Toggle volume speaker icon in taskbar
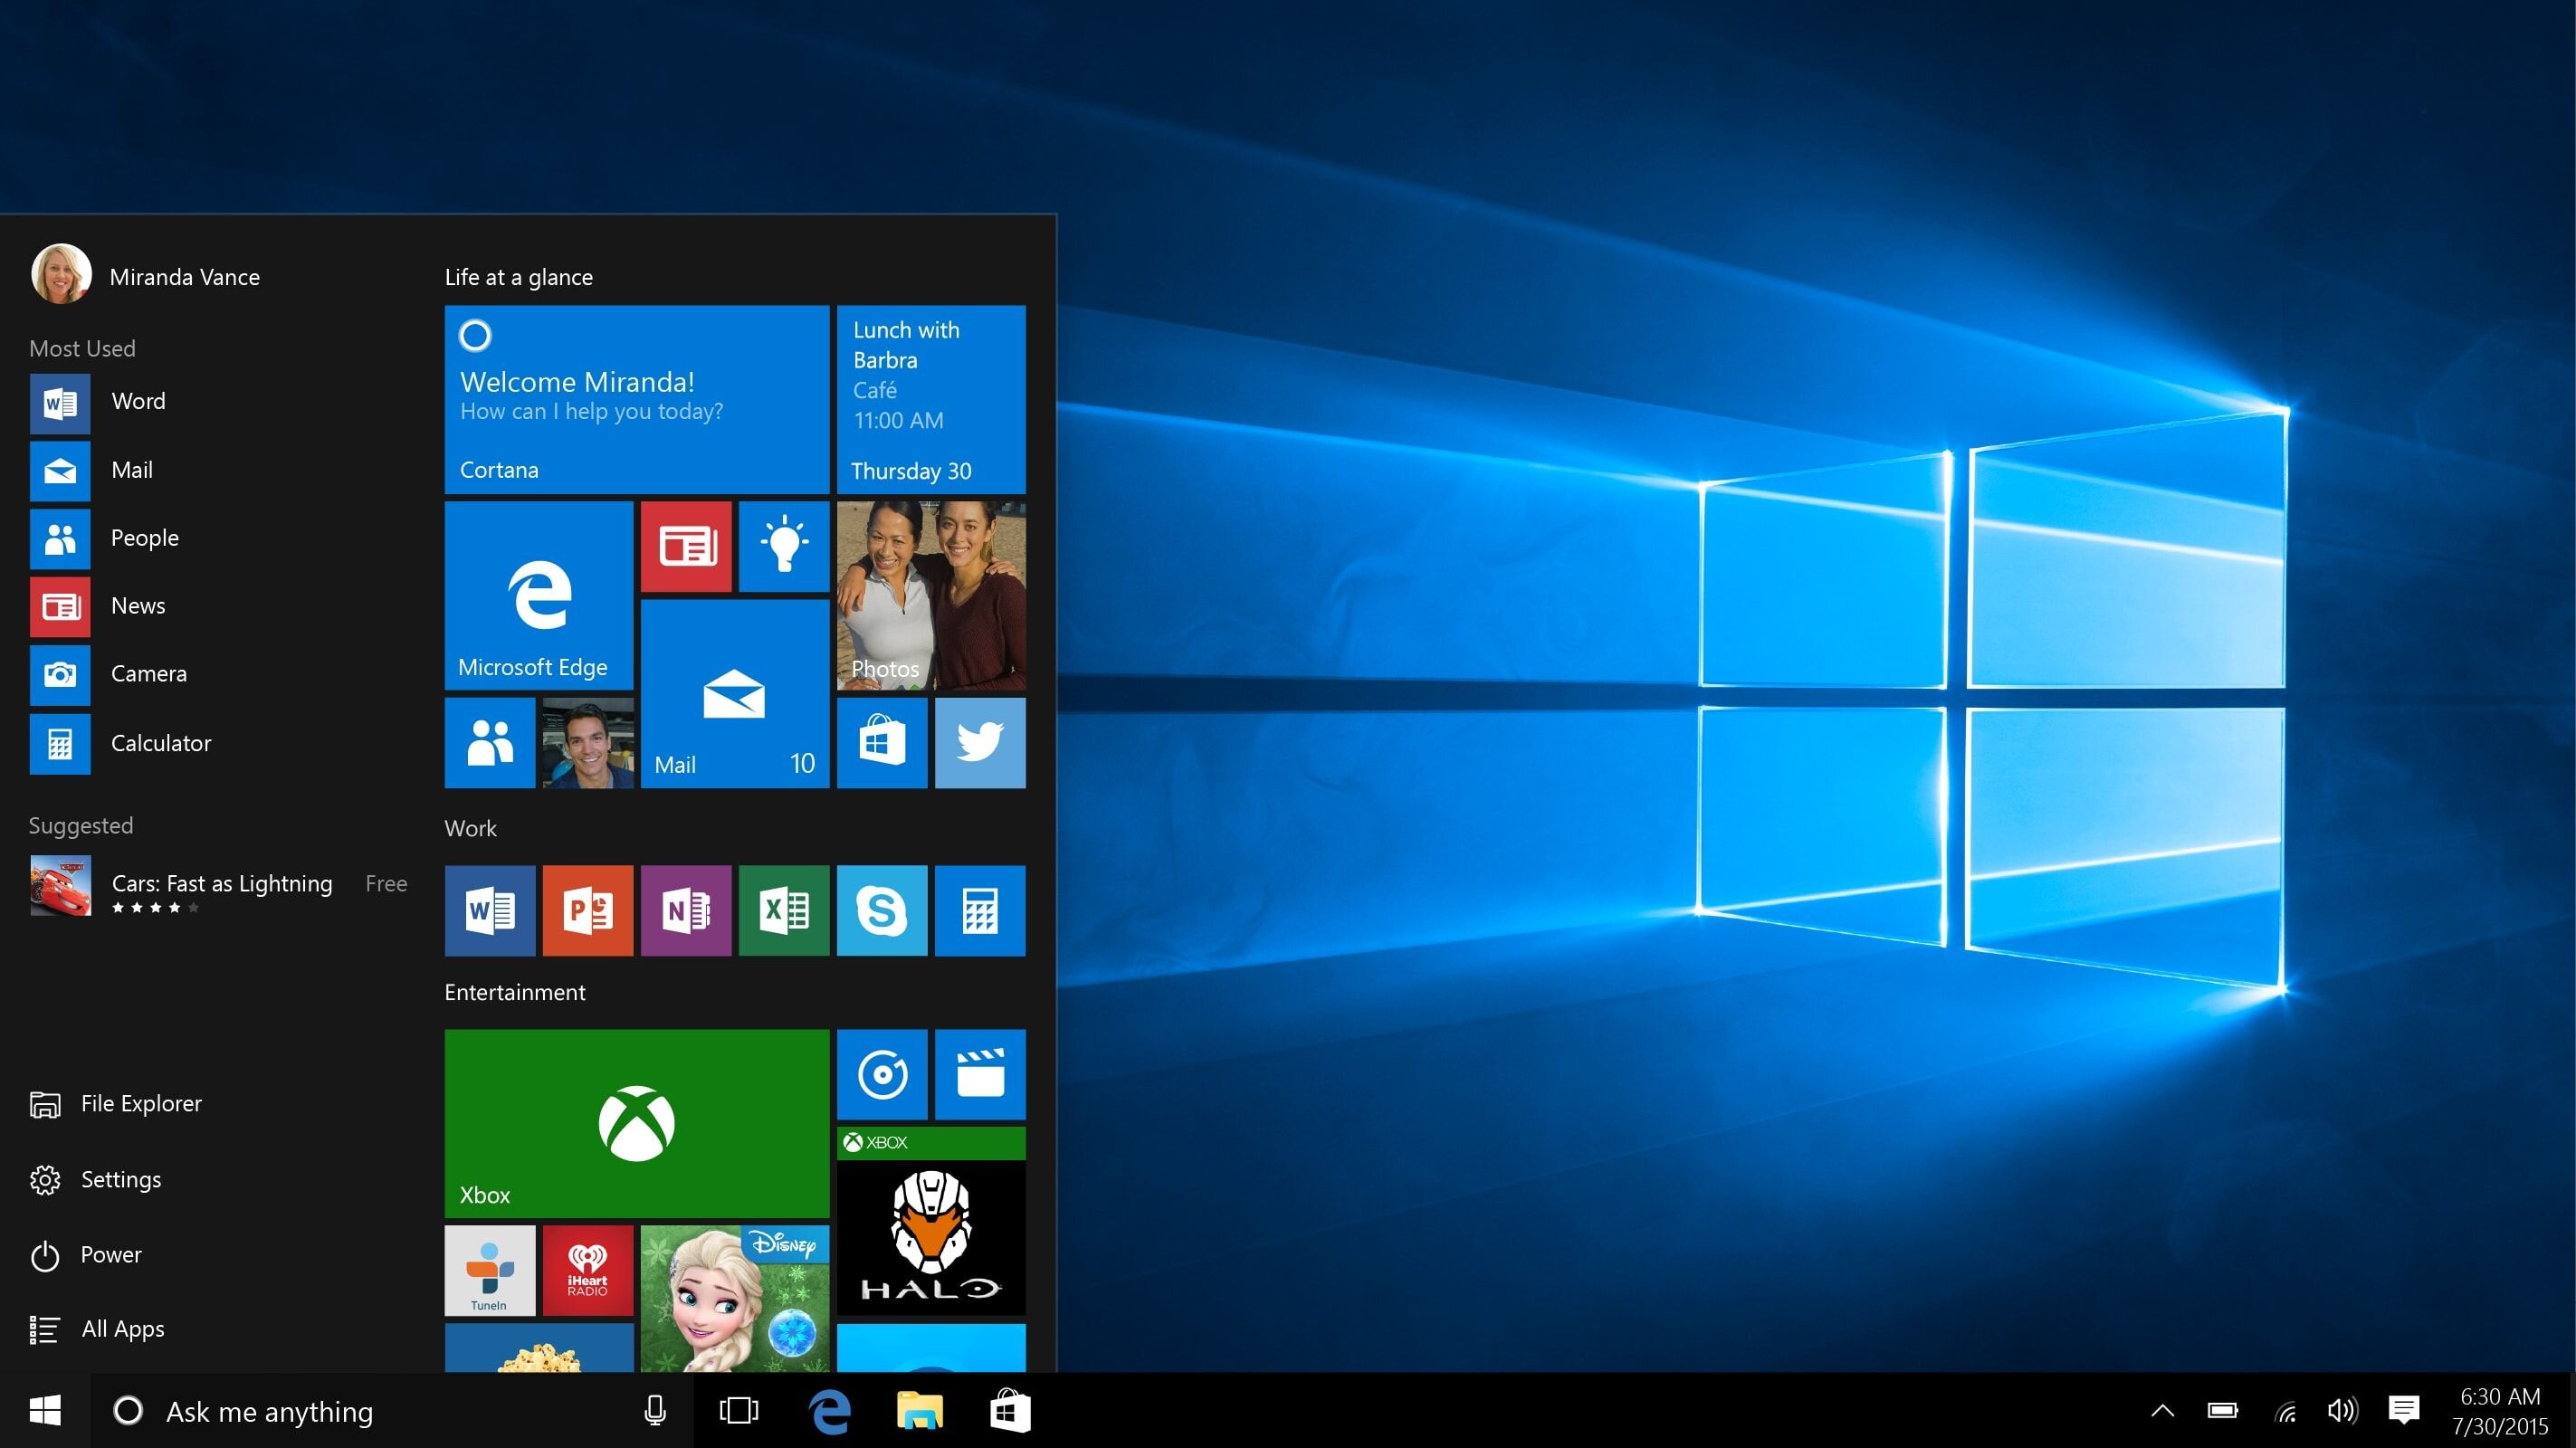The image size is (2576, 1448). [x=2344, y=1409]
